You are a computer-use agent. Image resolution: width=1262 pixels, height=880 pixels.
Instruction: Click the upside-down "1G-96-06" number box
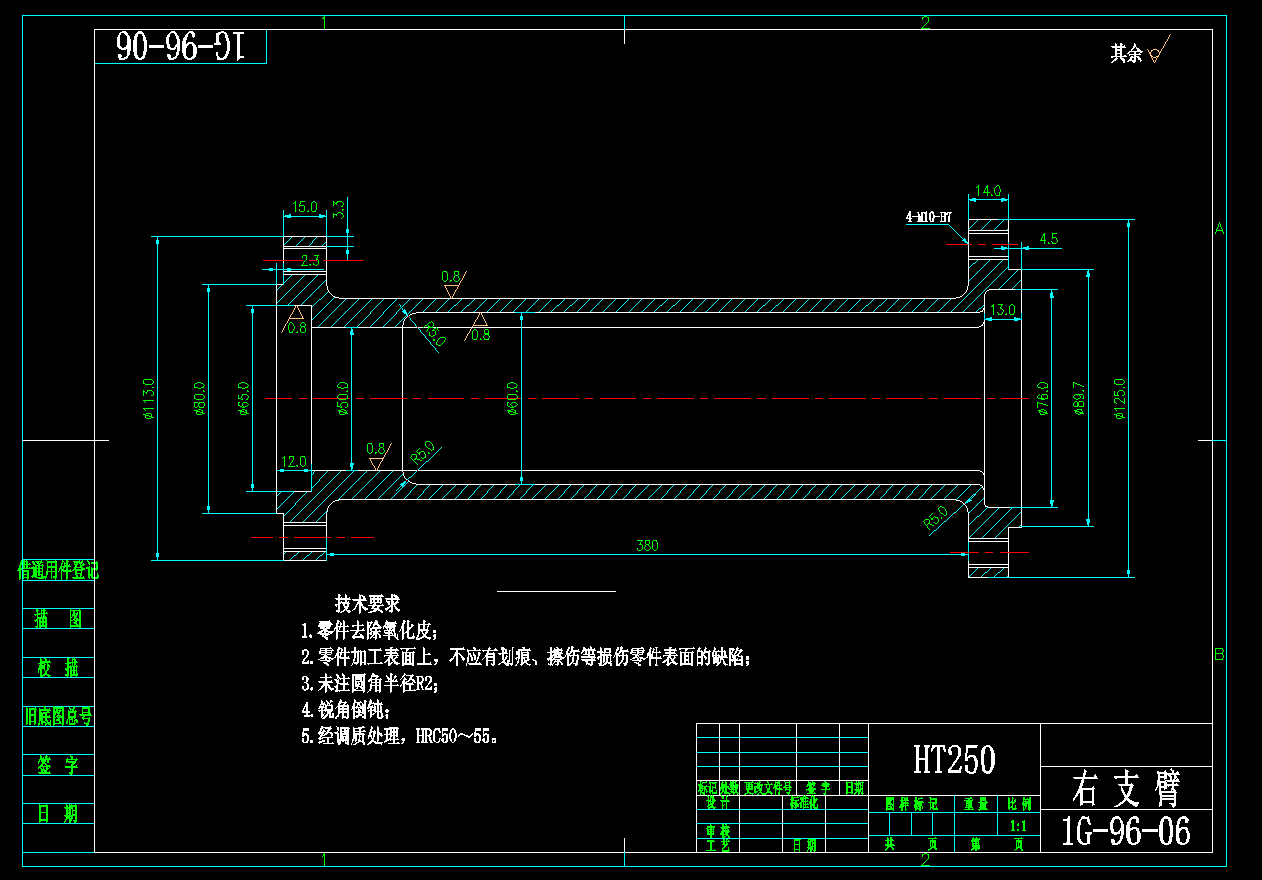(x=181, y=46)
